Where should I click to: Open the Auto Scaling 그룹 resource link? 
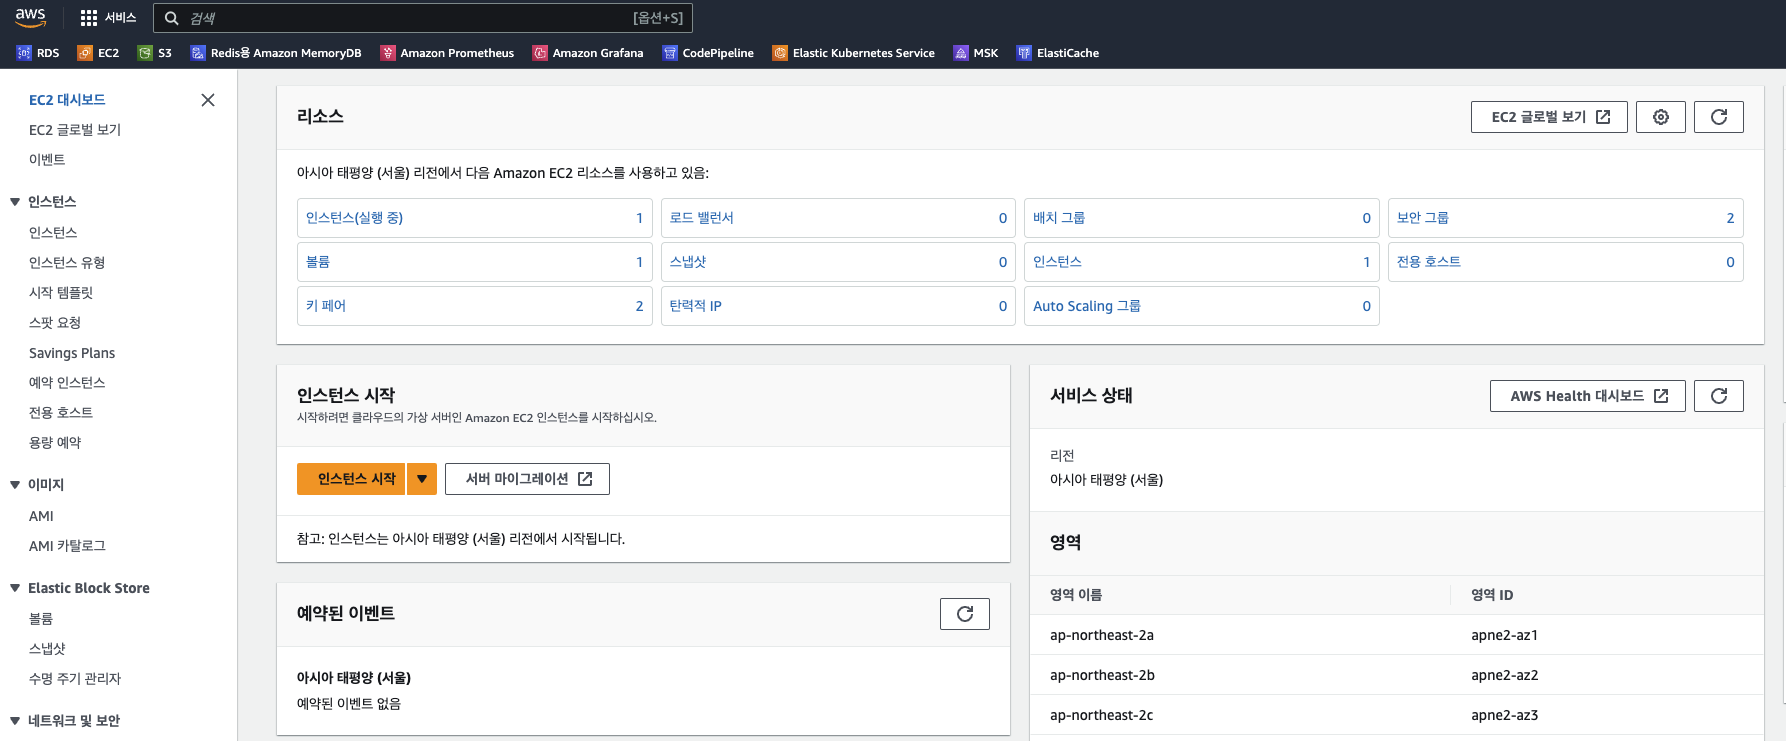click(x=1087, y=306)
